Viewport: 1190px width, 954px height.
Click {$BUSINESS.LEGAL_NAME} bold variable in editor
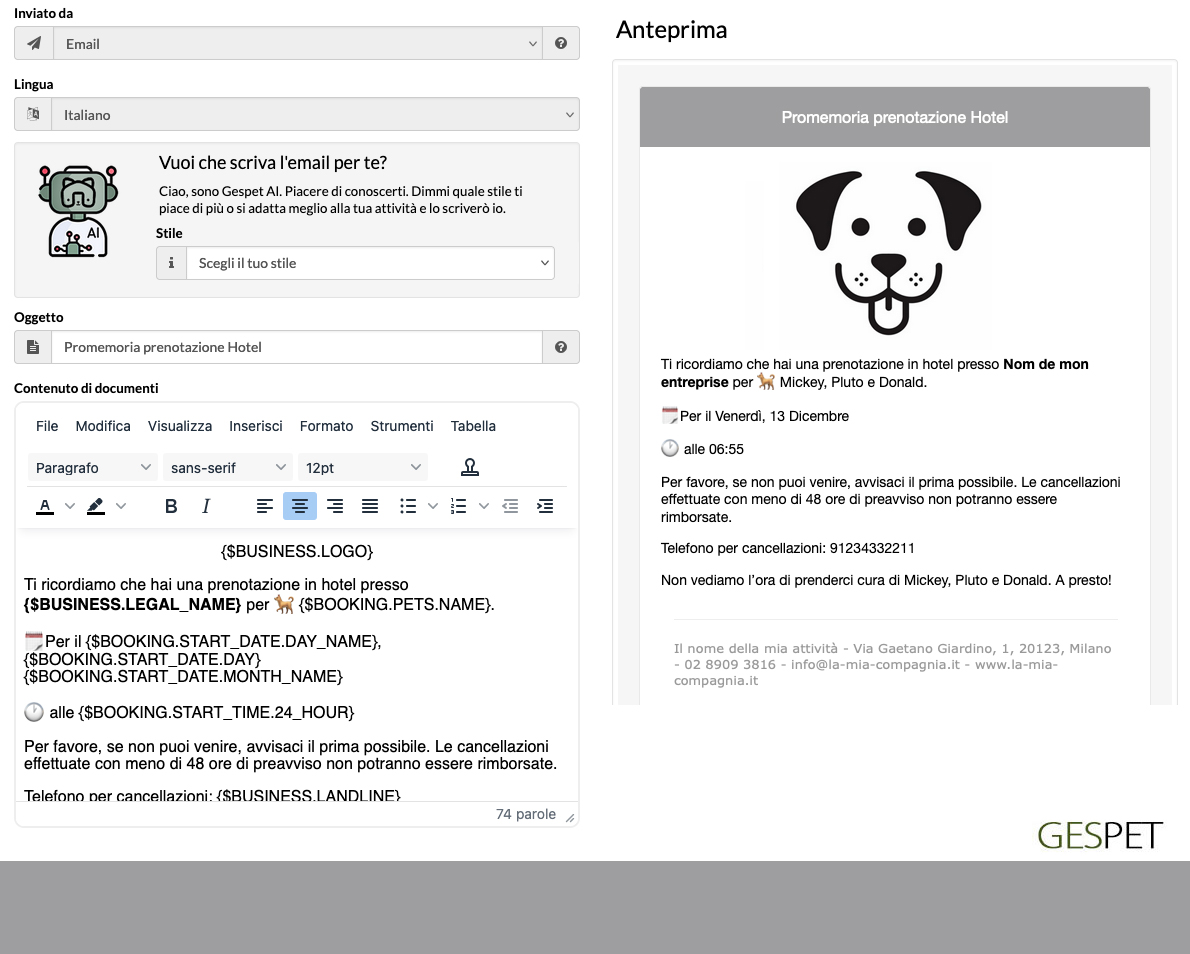click(x=133, y=604)
